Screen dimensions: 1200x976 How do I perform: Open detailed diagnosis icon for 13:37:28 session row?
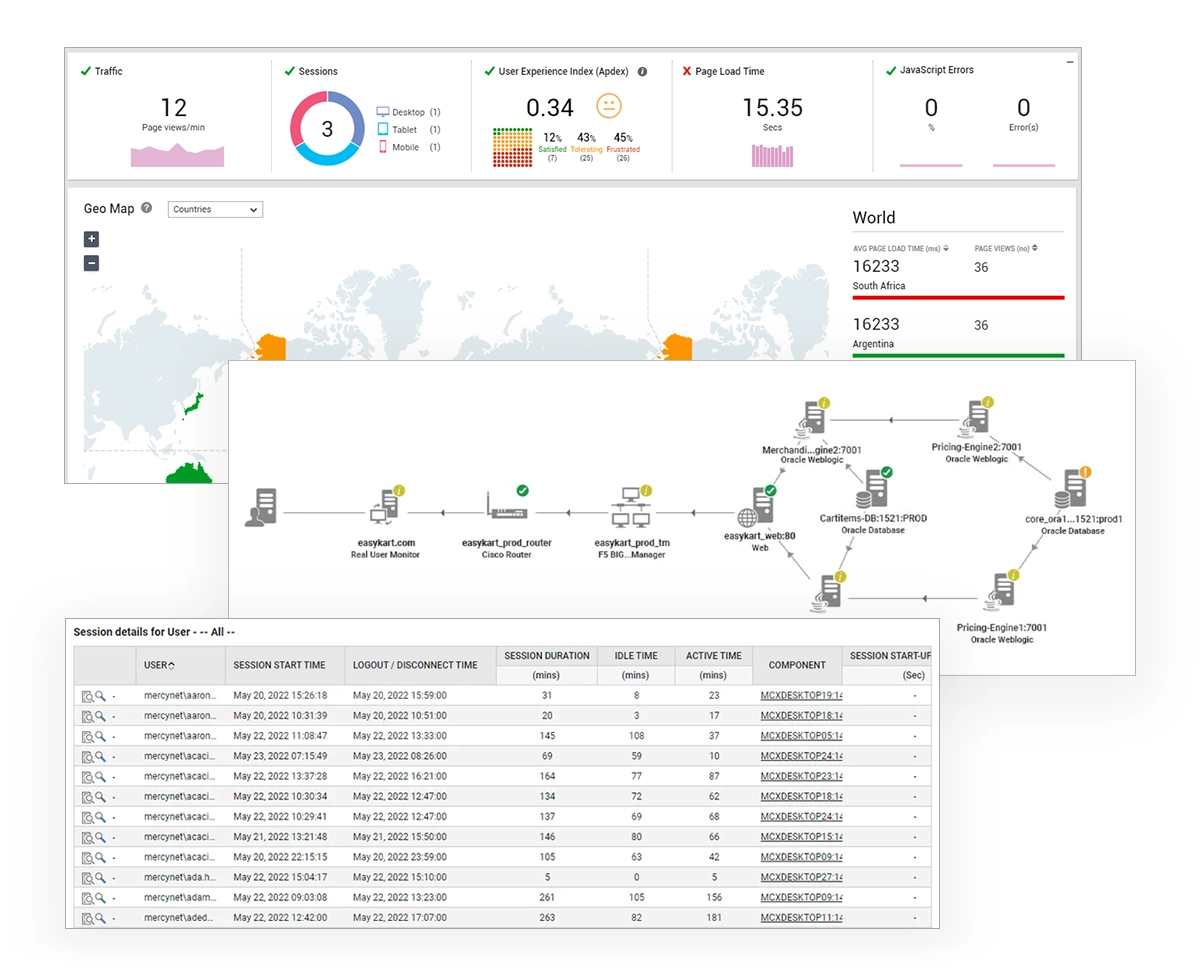[x=87, y=776]
